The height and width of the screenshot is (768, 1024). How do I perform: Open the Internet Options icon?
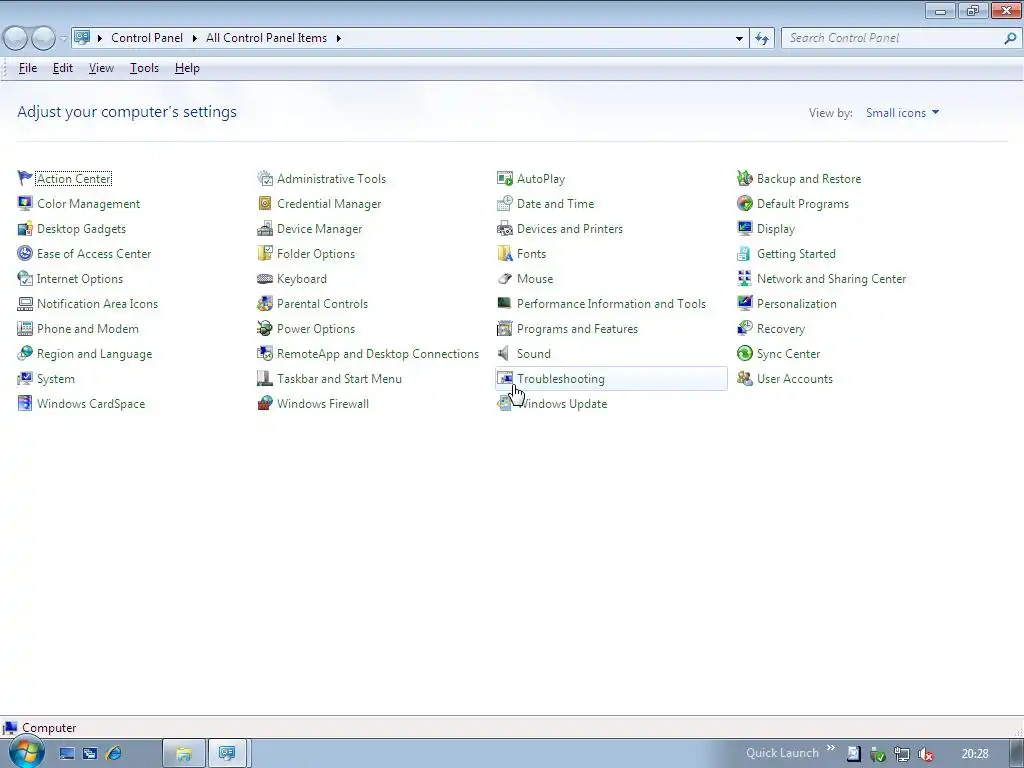point(25,279)
